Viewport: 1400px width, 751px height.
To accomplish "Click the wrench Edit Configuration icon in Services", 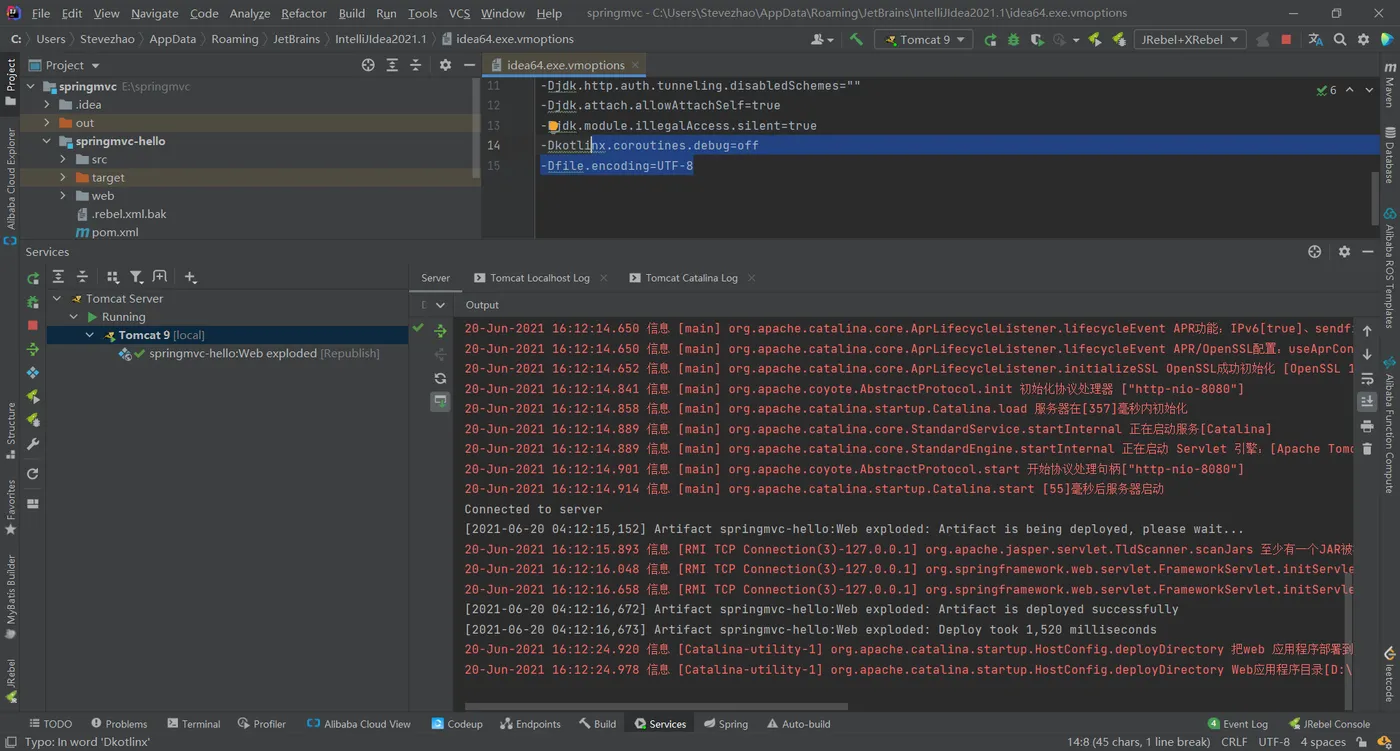I will [x=33, y=444].
